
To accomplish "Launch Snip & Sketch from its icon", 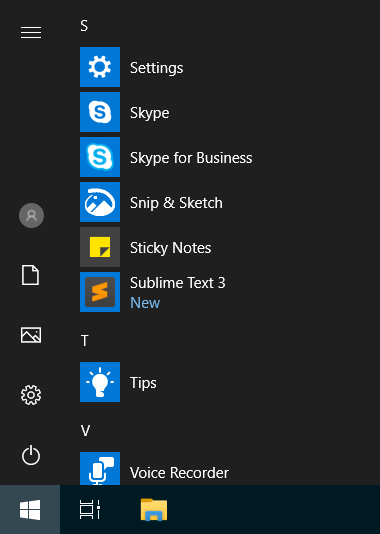I will tap(100, 202).
